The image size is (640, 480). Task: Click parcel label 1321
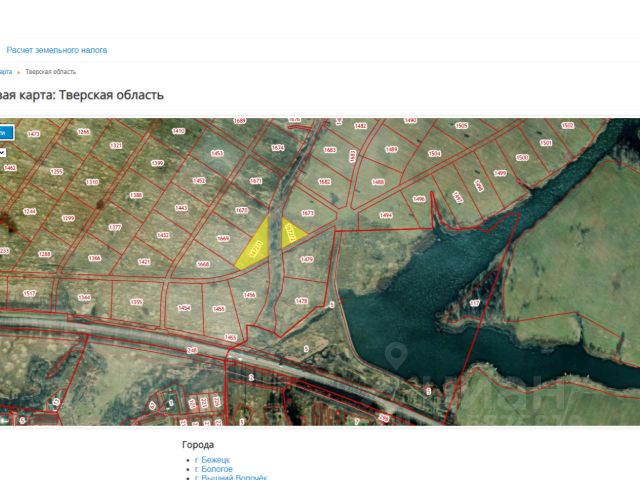click(x=116, y=146)
